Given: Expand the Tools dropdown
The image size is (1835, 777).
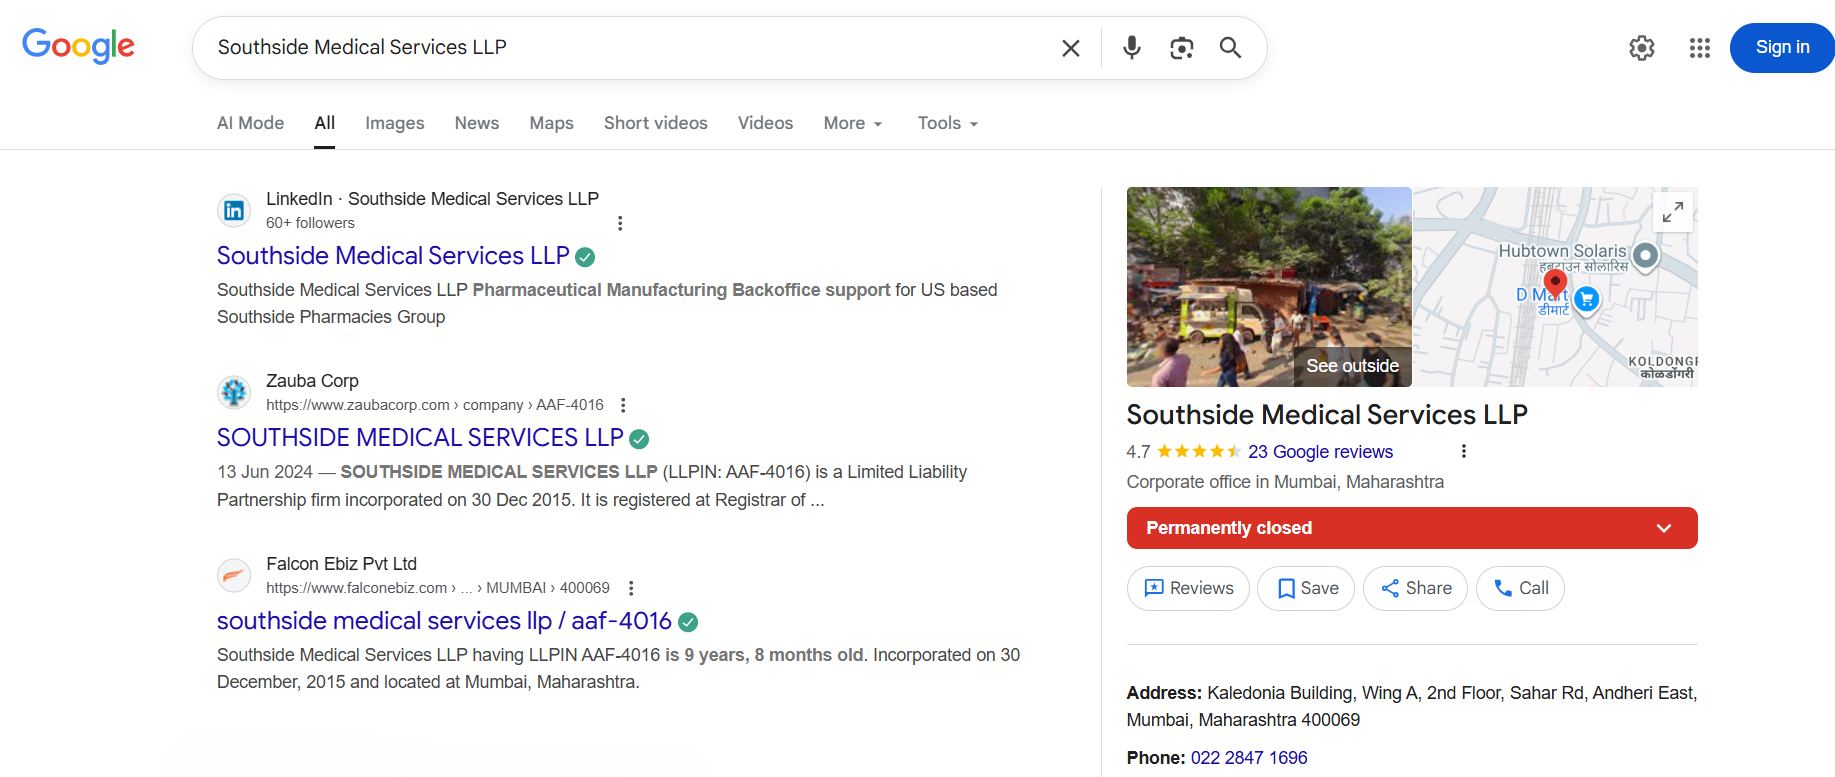Looking at the screenshot, I should click(948, 123).
